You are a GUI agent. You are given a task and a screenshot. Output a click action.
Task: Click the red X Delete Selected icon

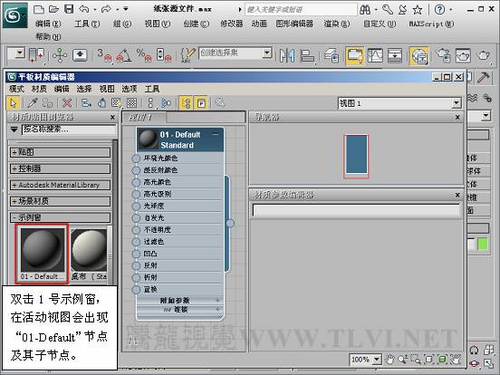(x=67, y=103)
